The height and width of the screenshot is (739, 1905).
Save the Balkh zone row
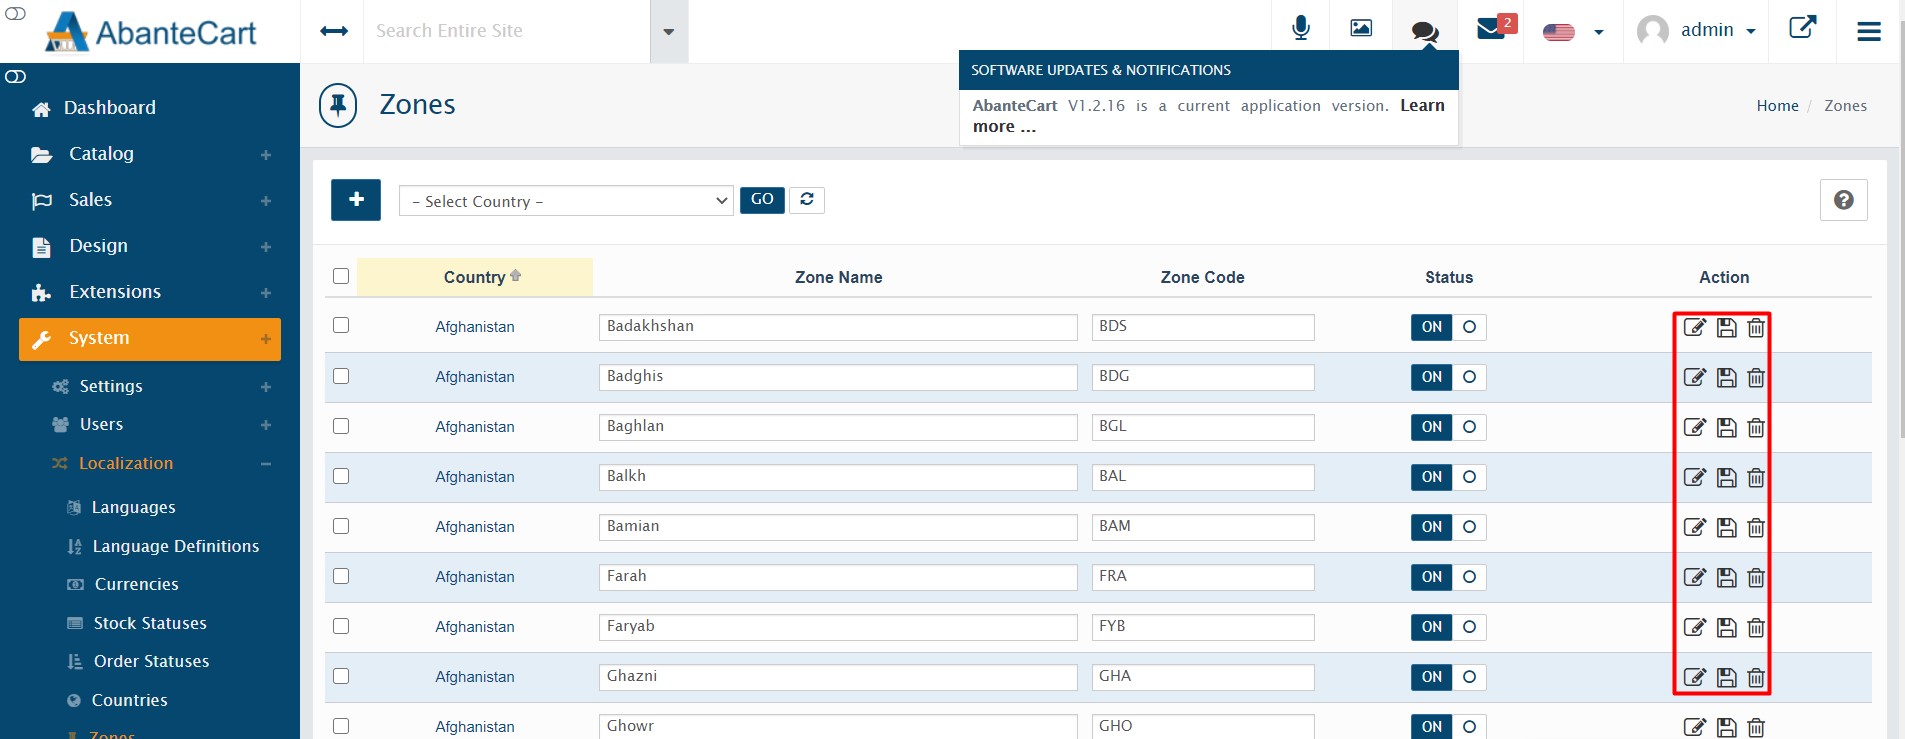pos(1727,477)
